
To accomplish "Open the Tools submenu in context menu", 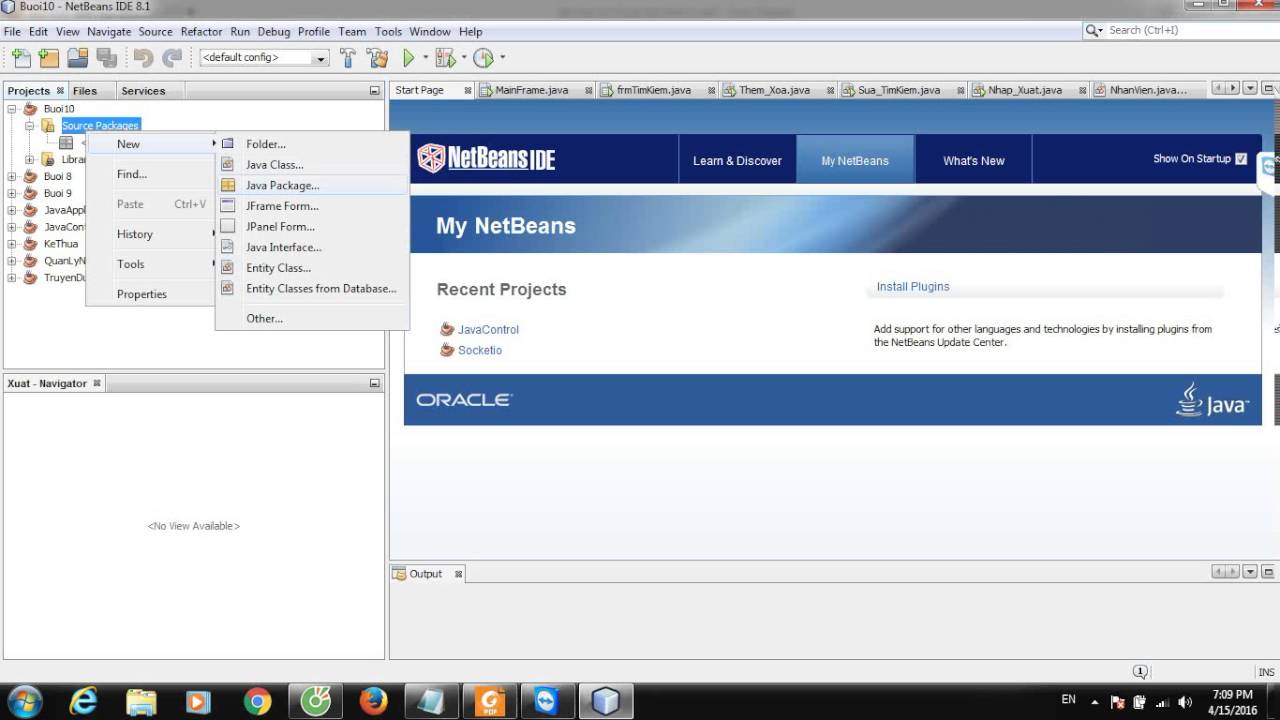I will click(x=151, y=264).
